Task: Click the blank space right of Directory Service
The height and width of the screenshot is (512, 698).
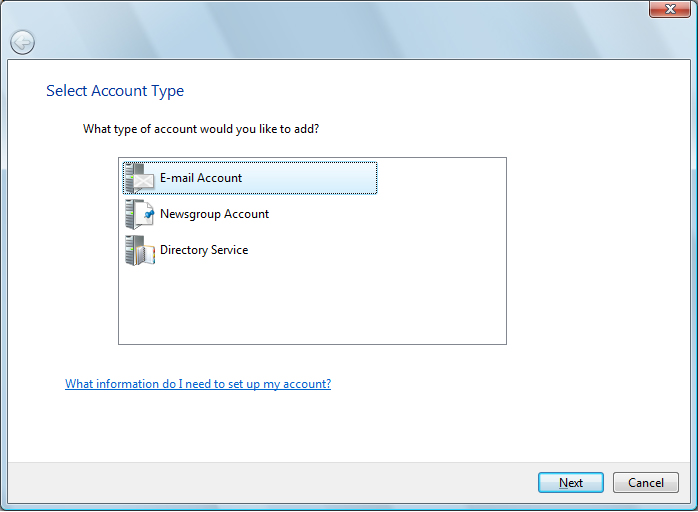Action: [x=376, y=250]
